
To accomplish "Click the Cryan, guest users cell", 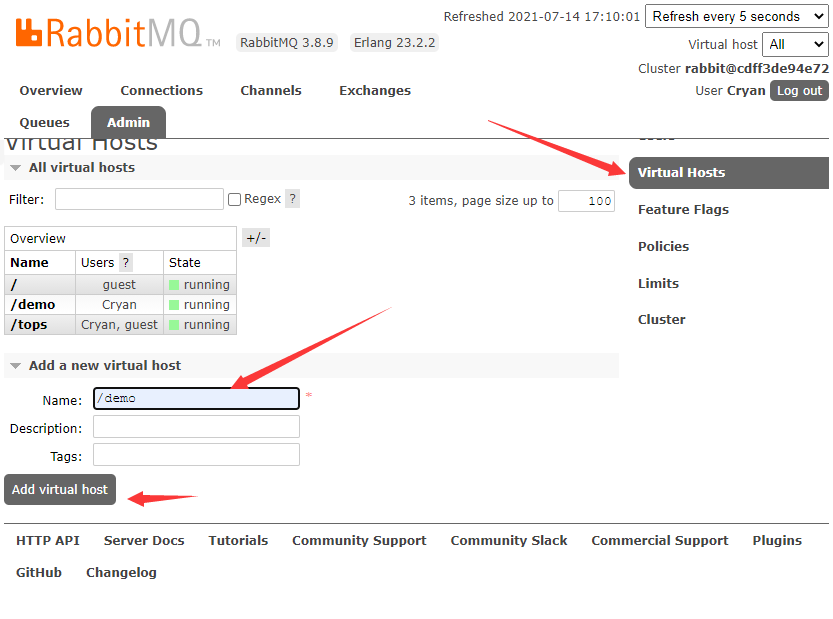I will [119, 325].
